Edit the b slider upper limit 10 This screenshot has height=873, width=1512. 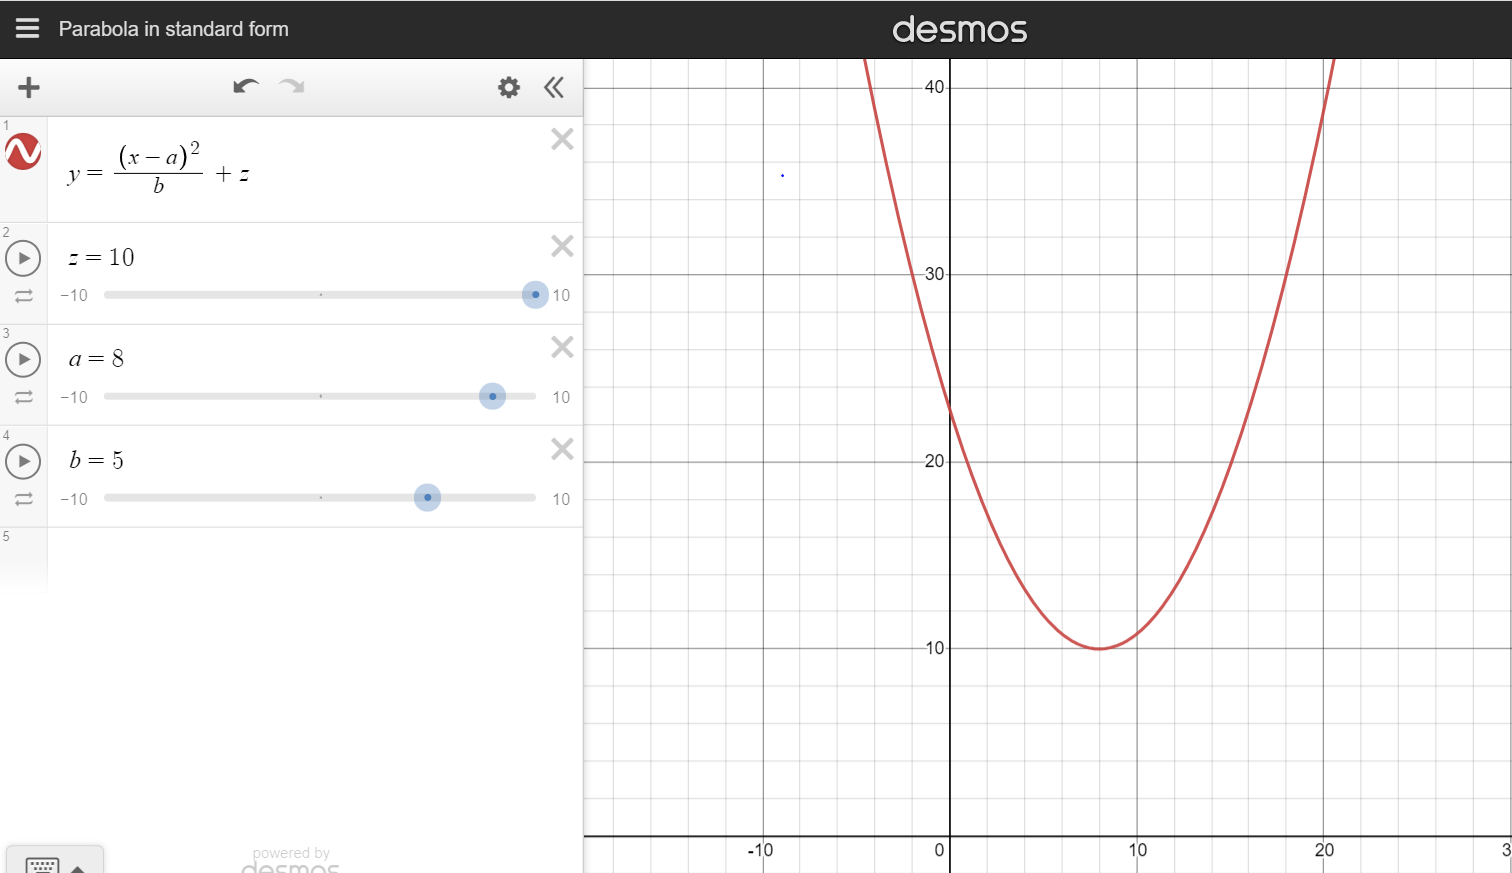click(x=561, y=499)
